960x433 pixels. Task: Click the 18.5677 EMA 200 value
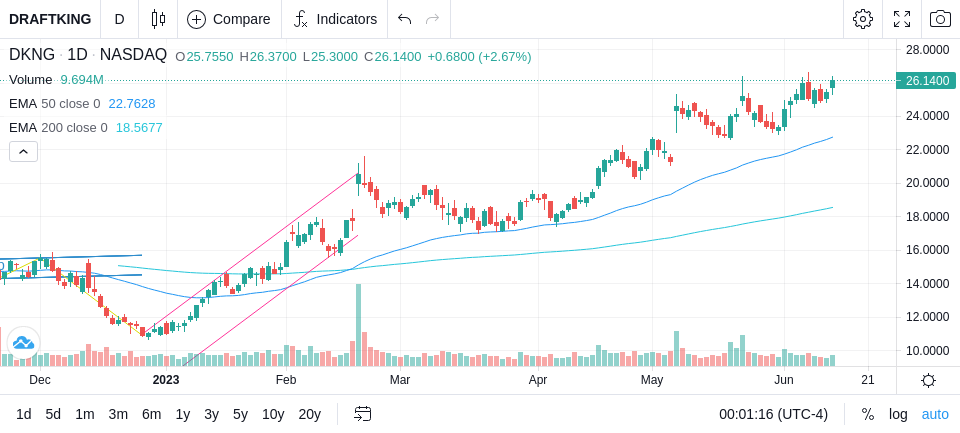point(139,127)
